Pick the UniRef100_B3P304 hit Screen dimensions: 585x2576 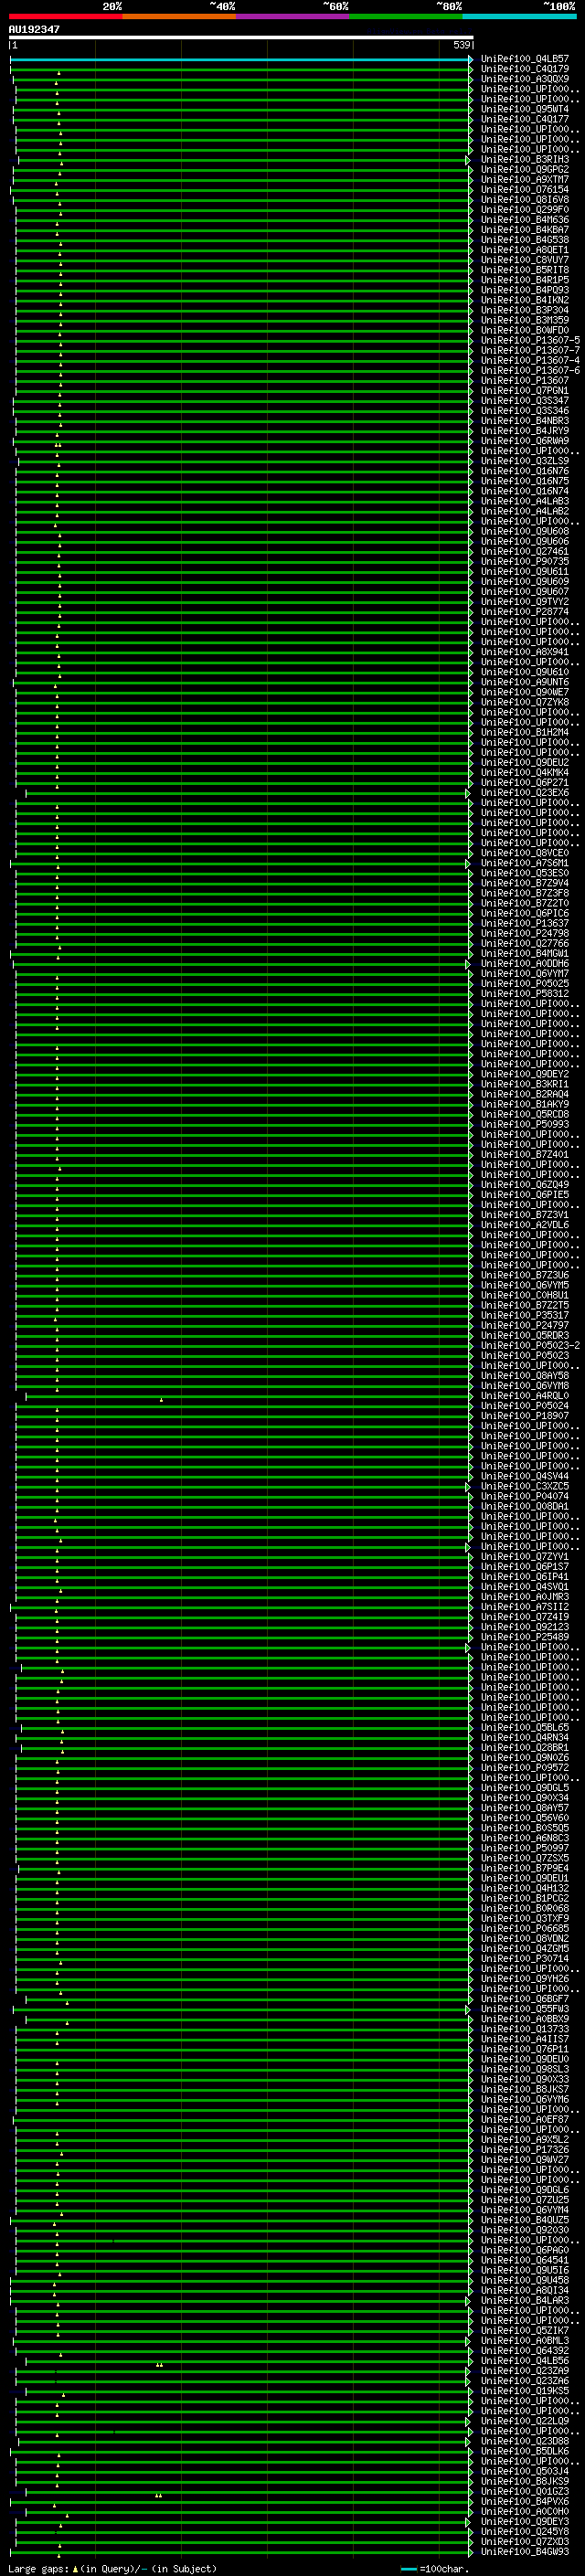click(525, 310)
